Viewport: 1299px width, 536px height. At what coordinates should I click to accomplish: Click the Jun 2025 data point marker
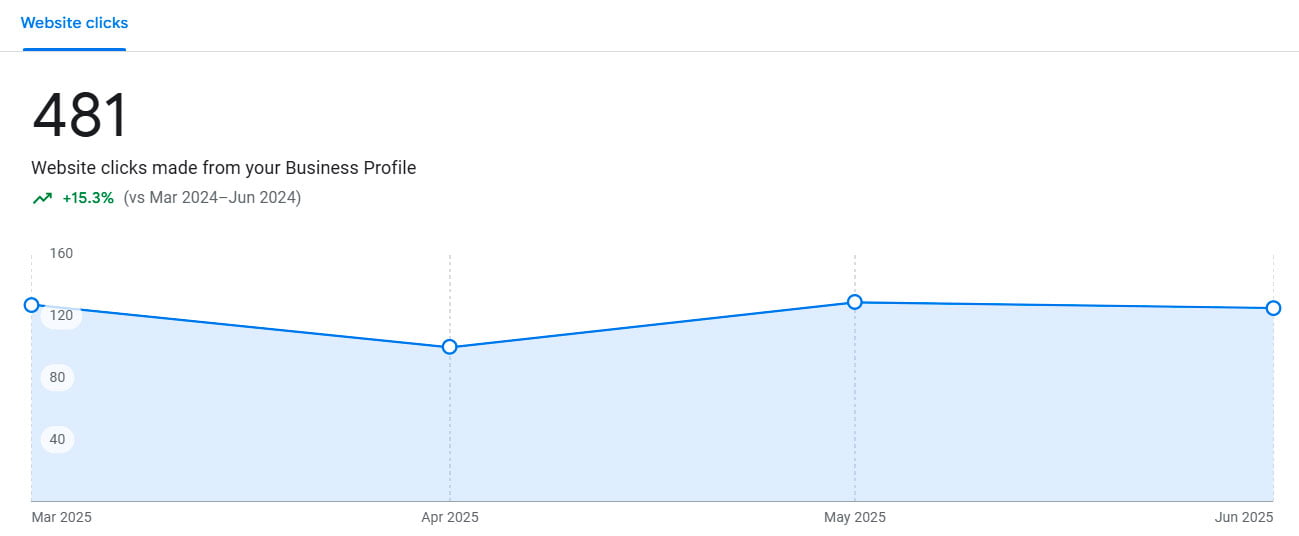pos(1273,308)
